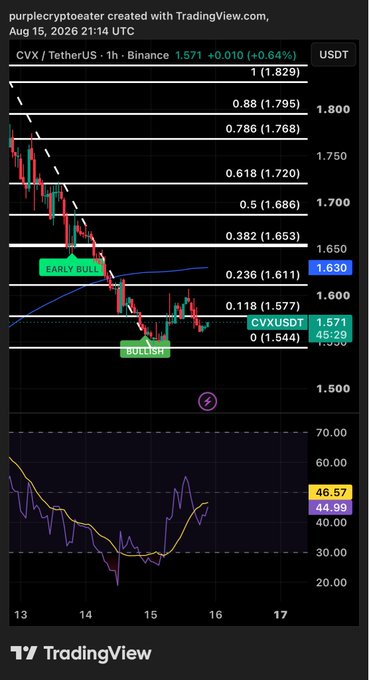369x680 pixels.
Task: Click the yellow 46.57 RSI value label
Action: coord(330,493)
